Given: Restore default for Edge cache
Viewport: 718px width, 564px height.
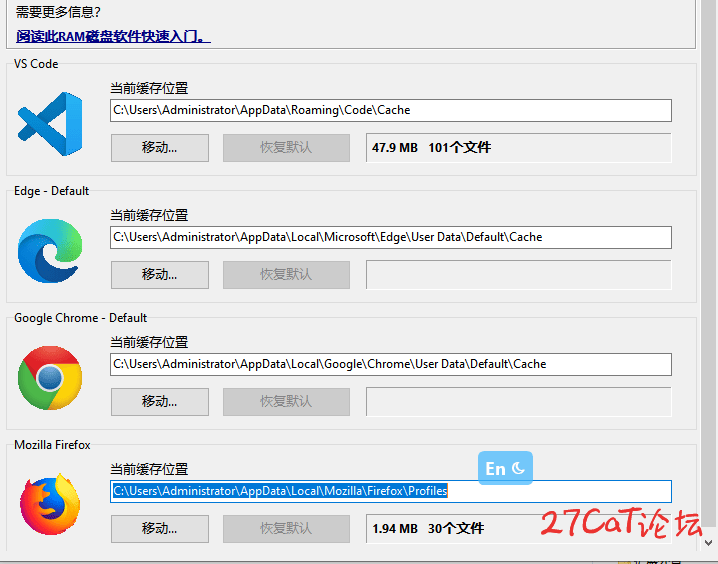Looking at the screenshot, I should 286,275.
